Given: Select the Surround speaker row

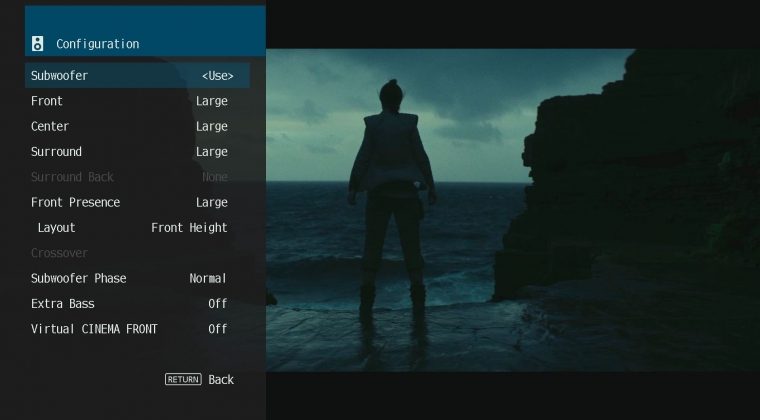Looking at the screenshot, I should click(x=56, y=152).
